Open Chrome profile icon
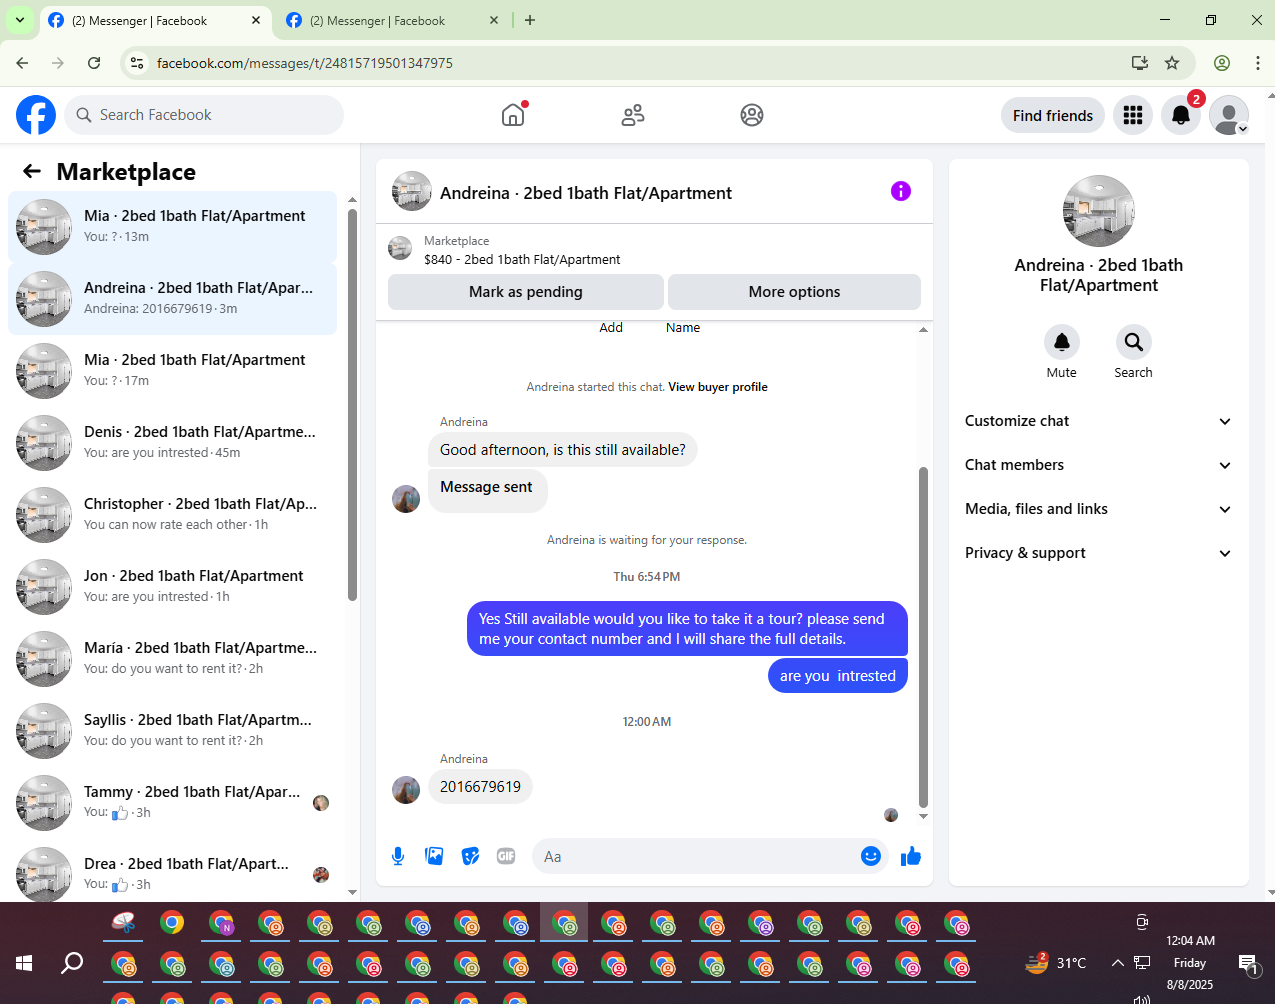 coord(1222,63)
